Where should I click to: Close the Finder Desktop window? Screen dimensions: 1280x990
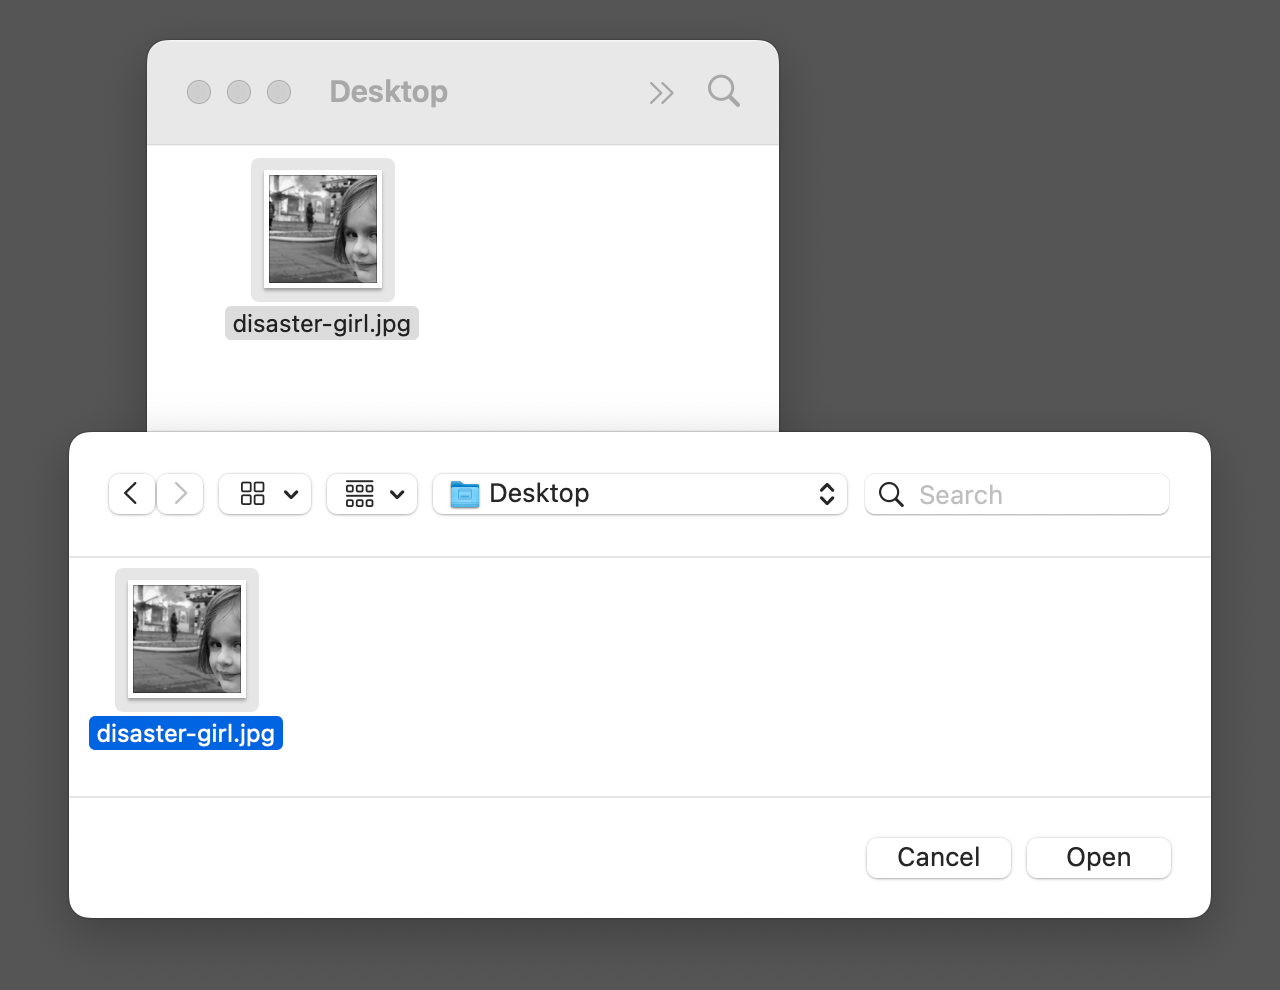click(199, 92)
